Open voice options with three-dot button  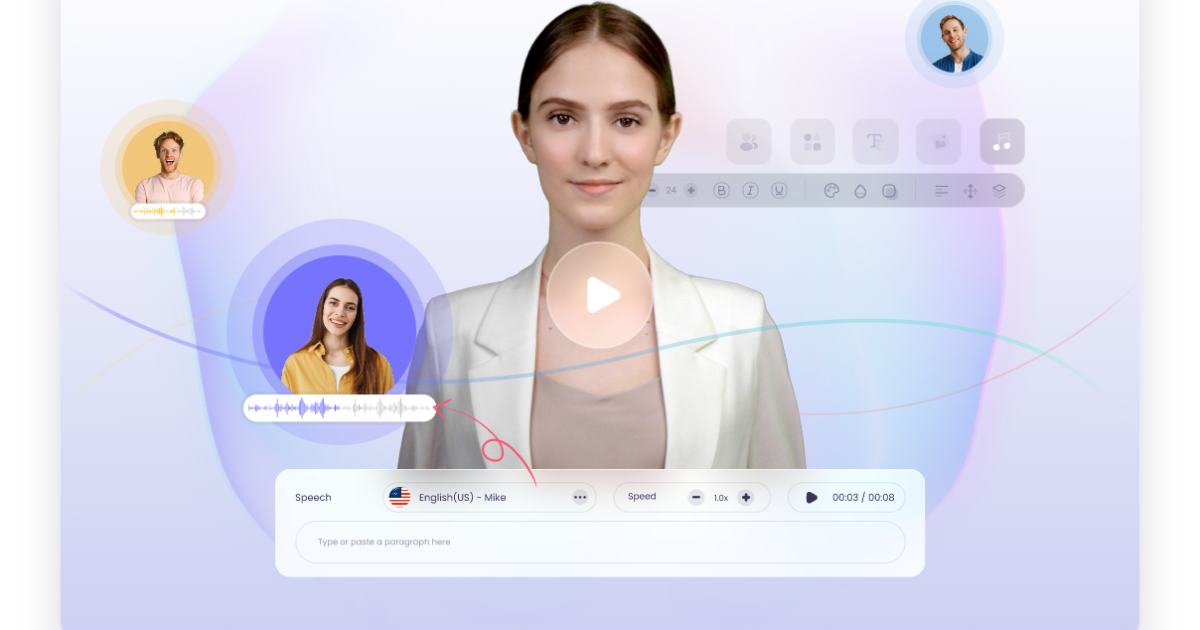580,497
